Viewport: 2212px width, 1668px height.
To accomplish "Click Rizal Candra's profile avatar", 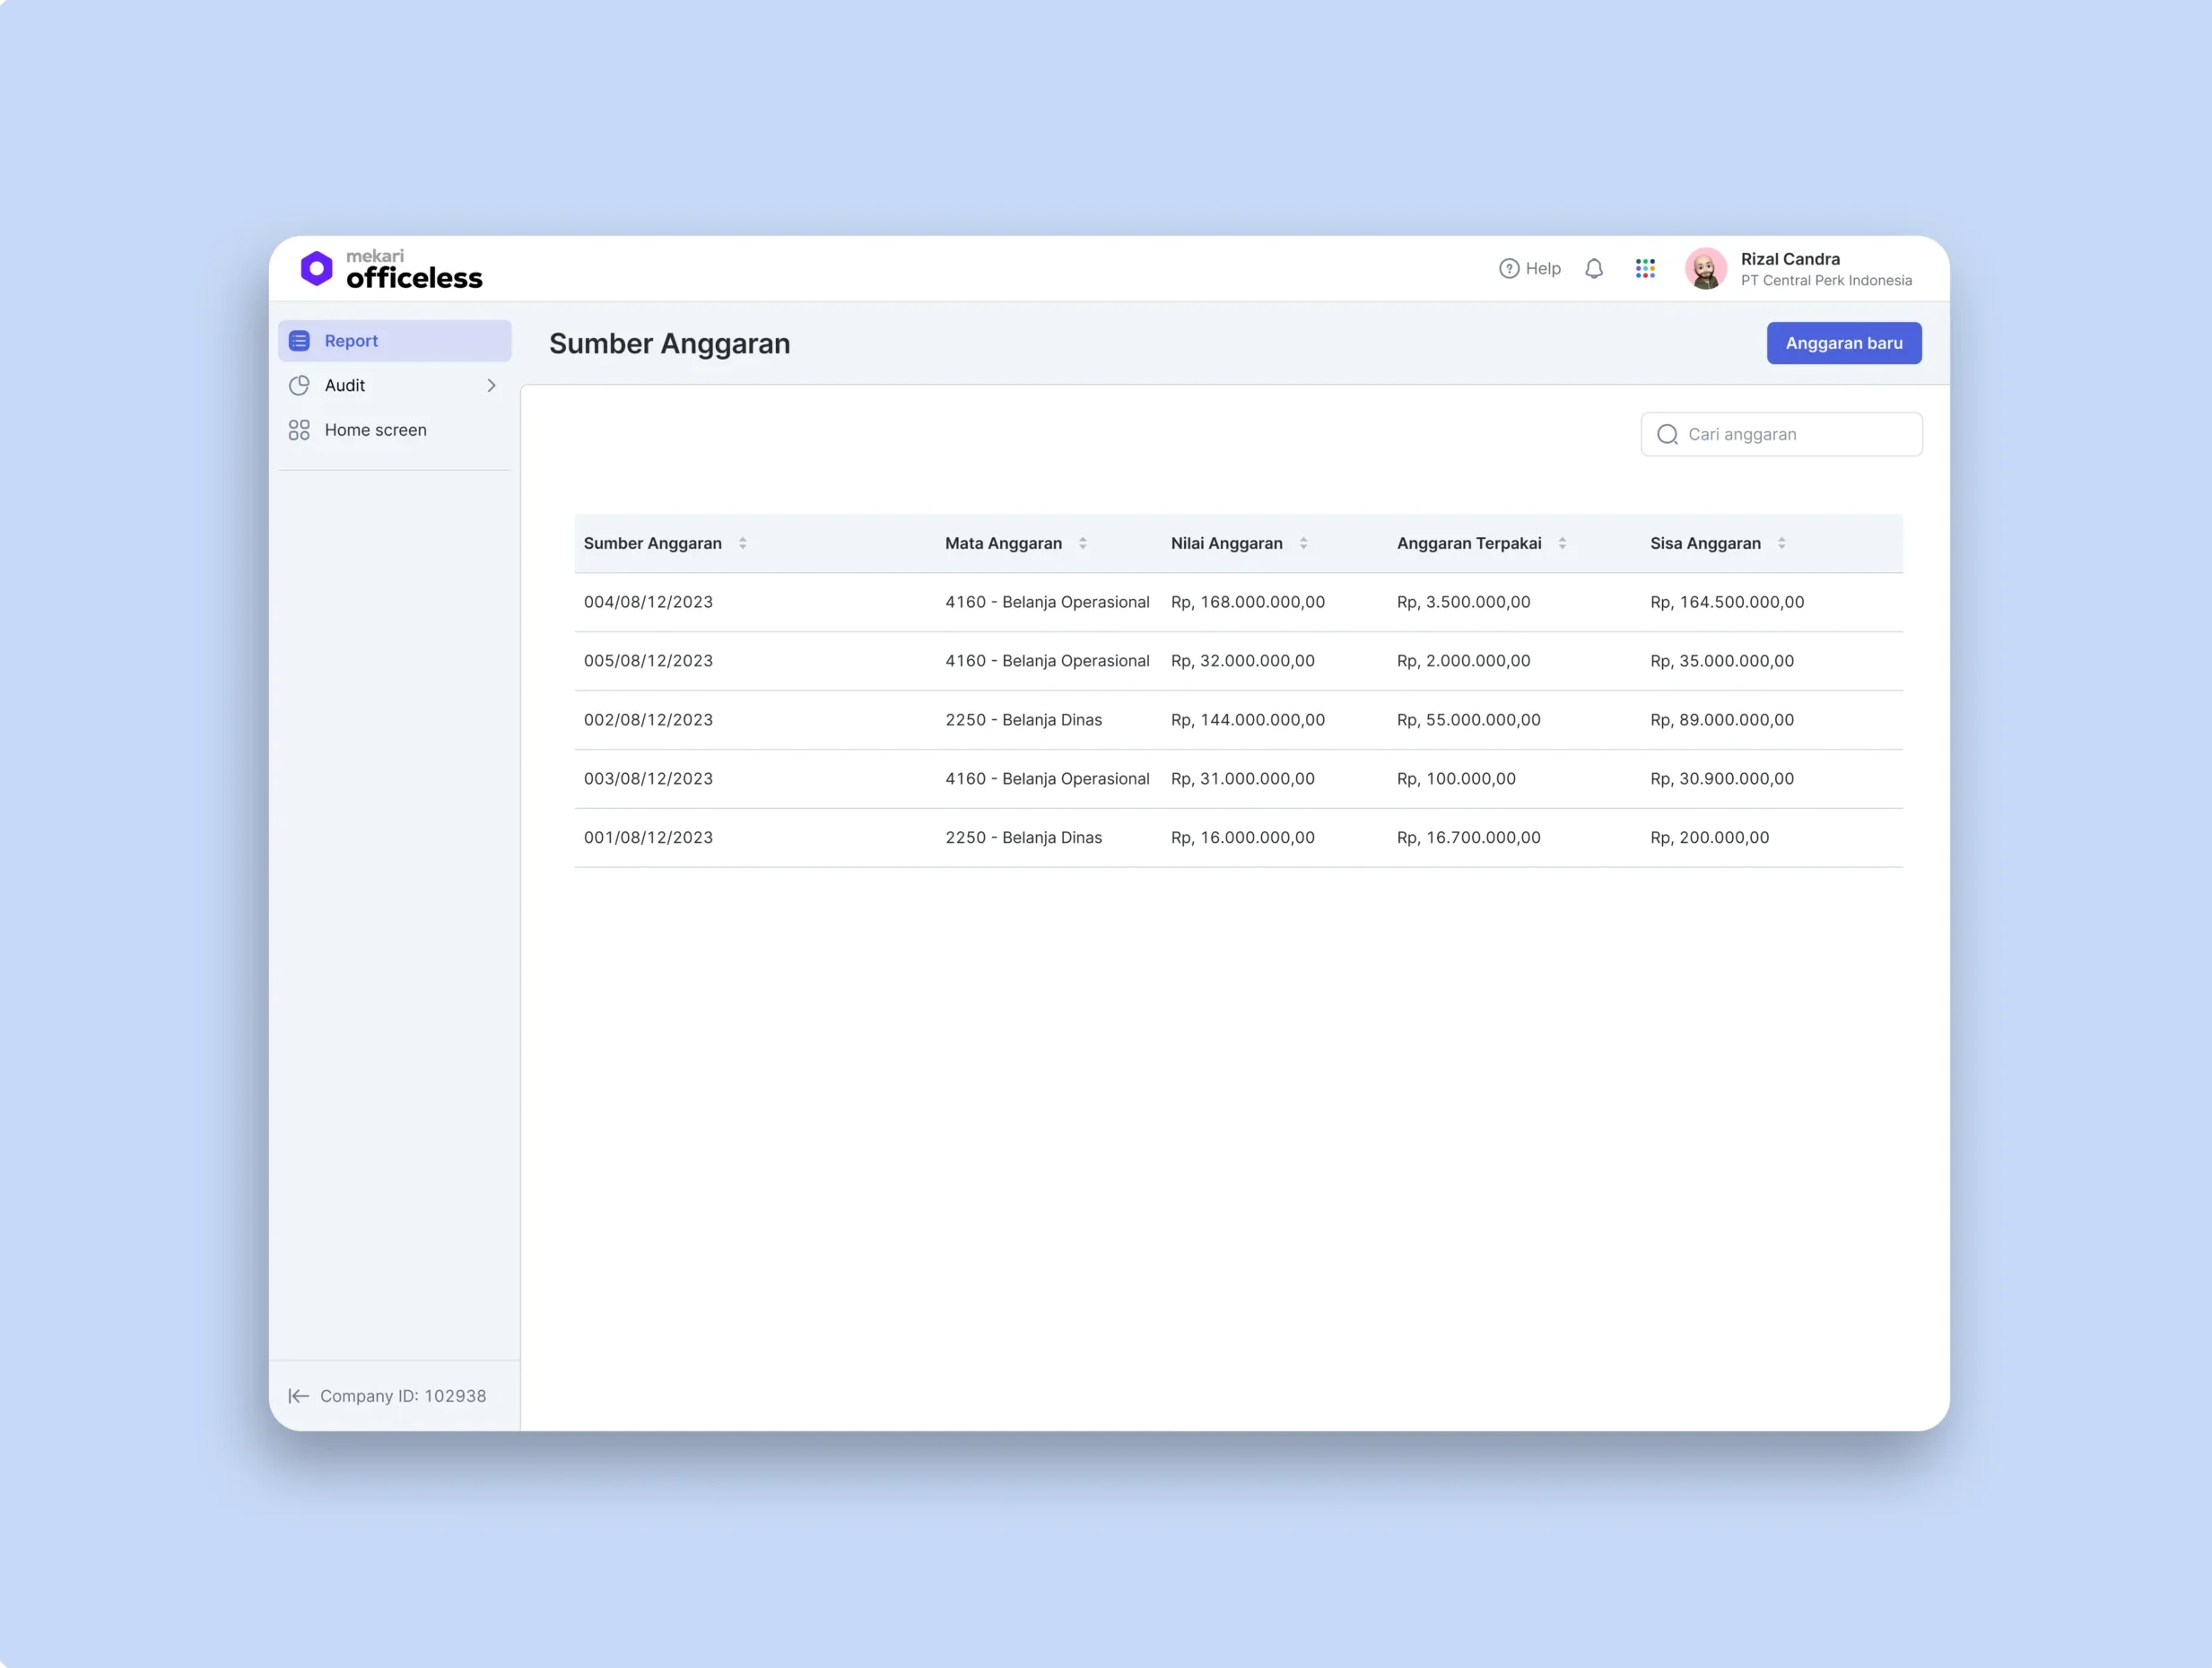I will [x=1705, y=268].
